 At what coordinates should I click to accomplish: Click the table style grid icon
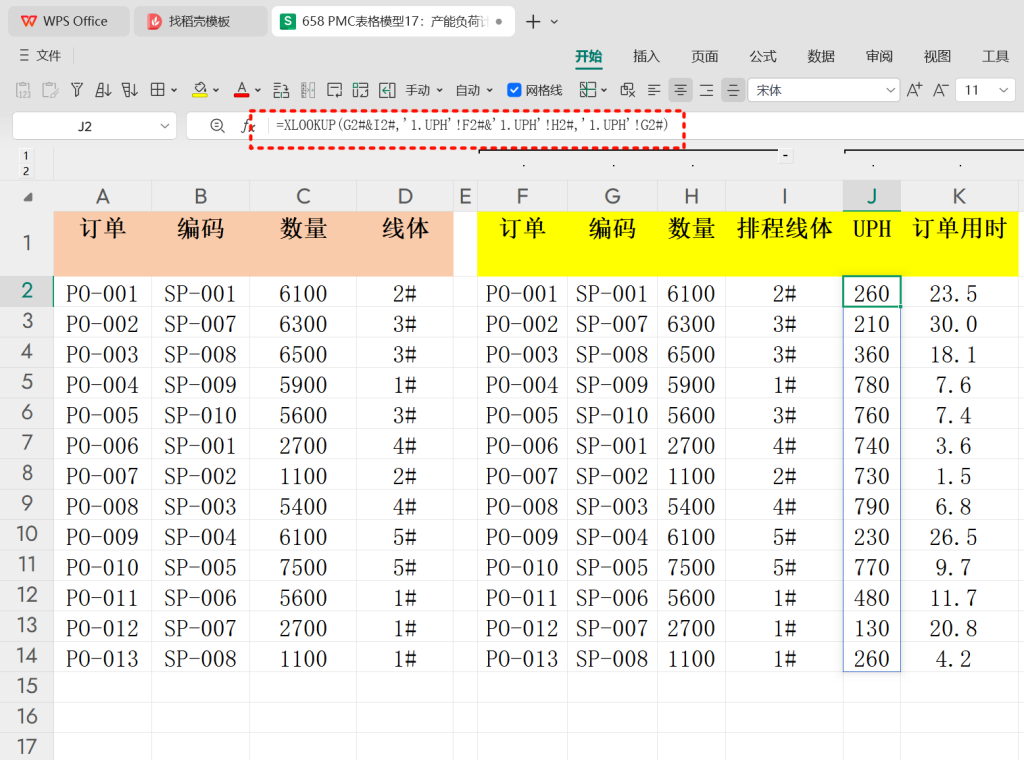(360, 90)
